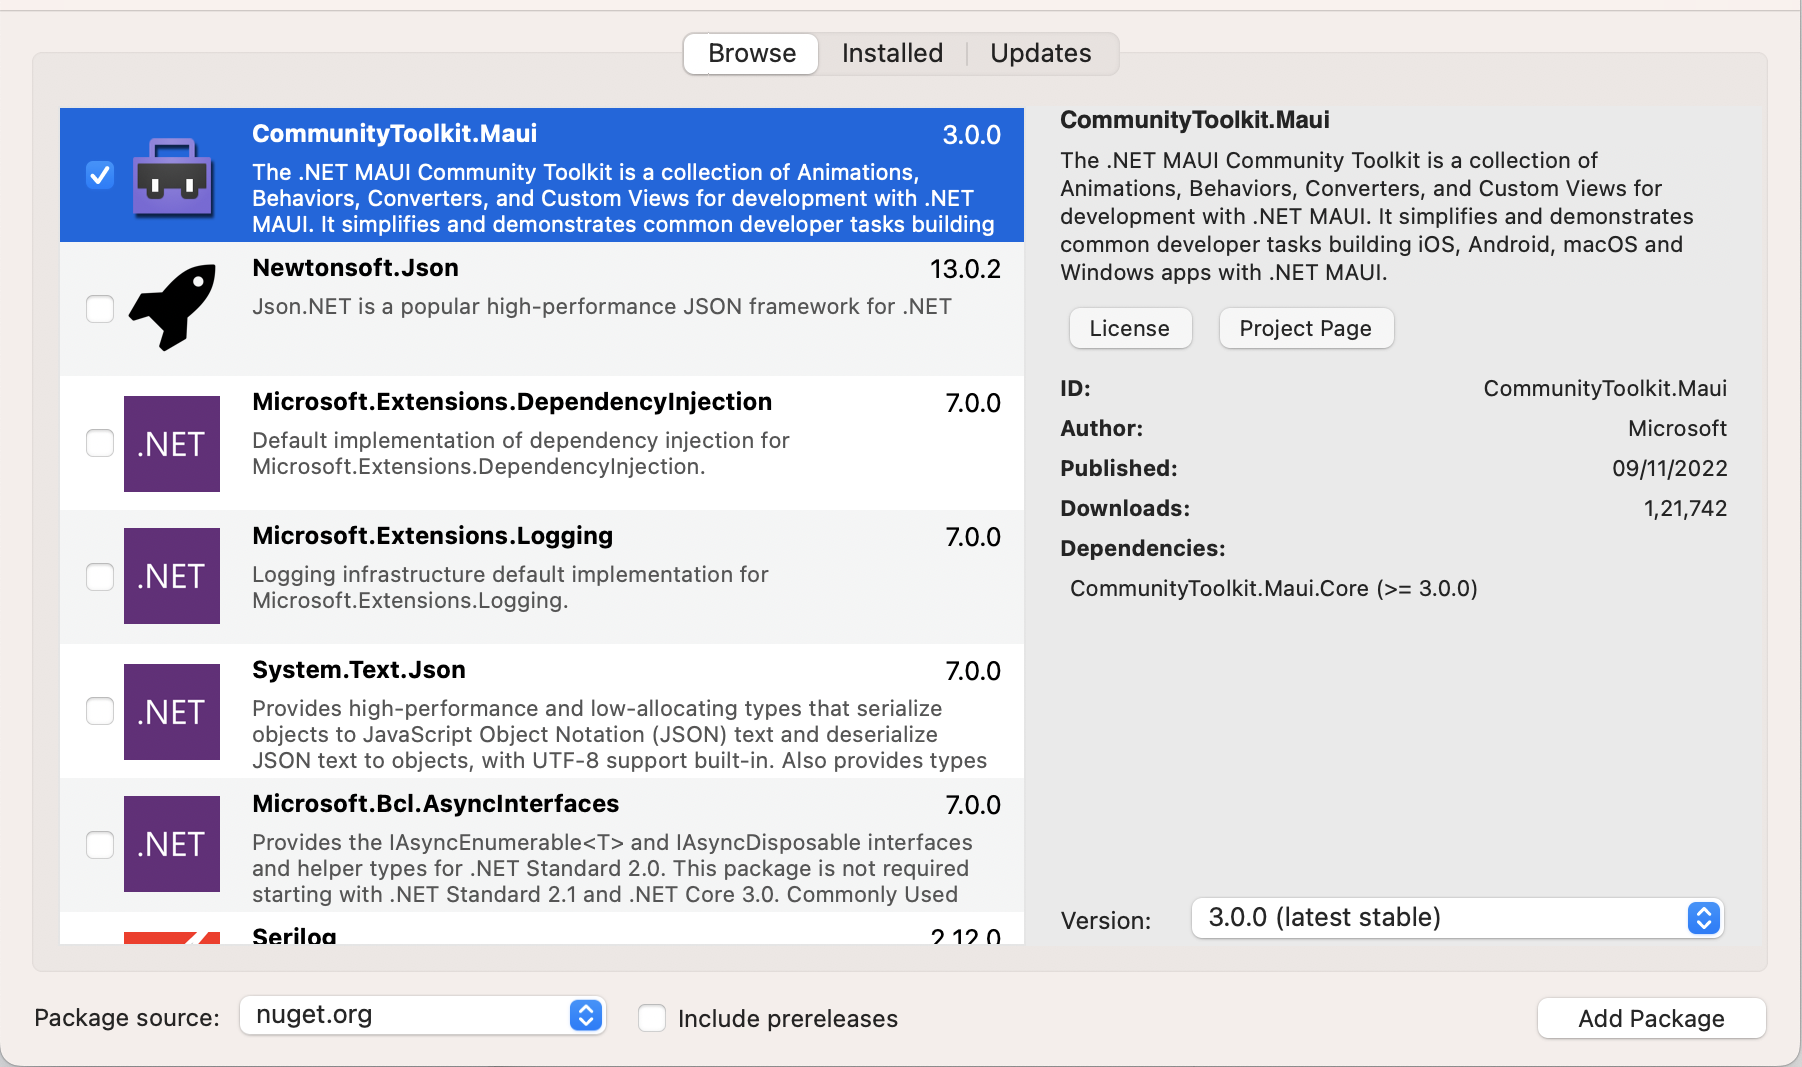Click the Serilog package icon

tap(171, 940)
